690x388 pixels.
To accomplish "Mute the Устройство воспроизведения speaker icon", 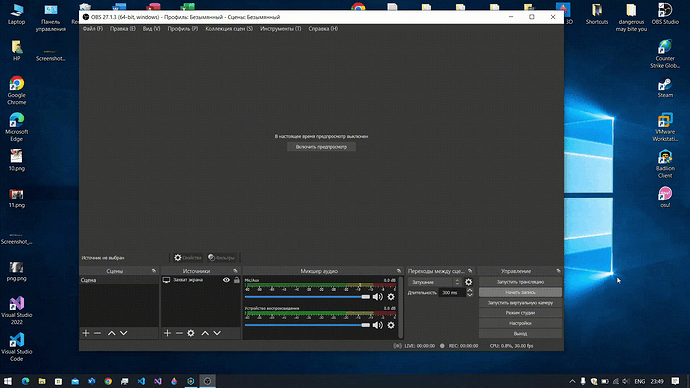I will coord(378,325).
